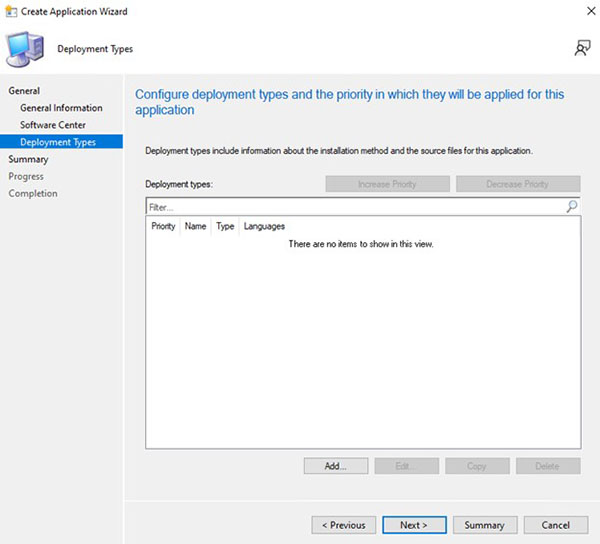This screenshot has height=544, width=600.
Task: Close the Create Application Wizard window
Action: (x=581, y=10)
